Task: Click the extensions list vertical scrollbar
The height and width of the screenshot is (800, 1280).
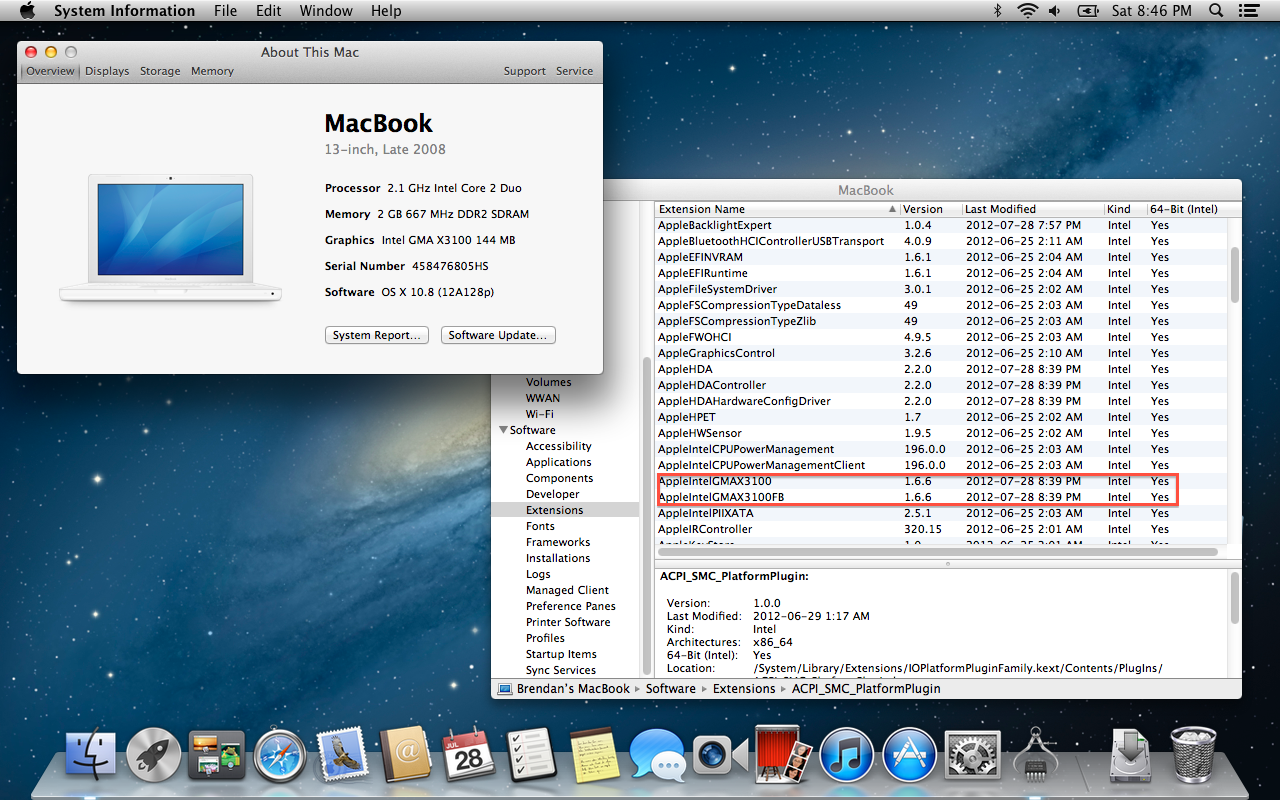Action: (1234, 275)
